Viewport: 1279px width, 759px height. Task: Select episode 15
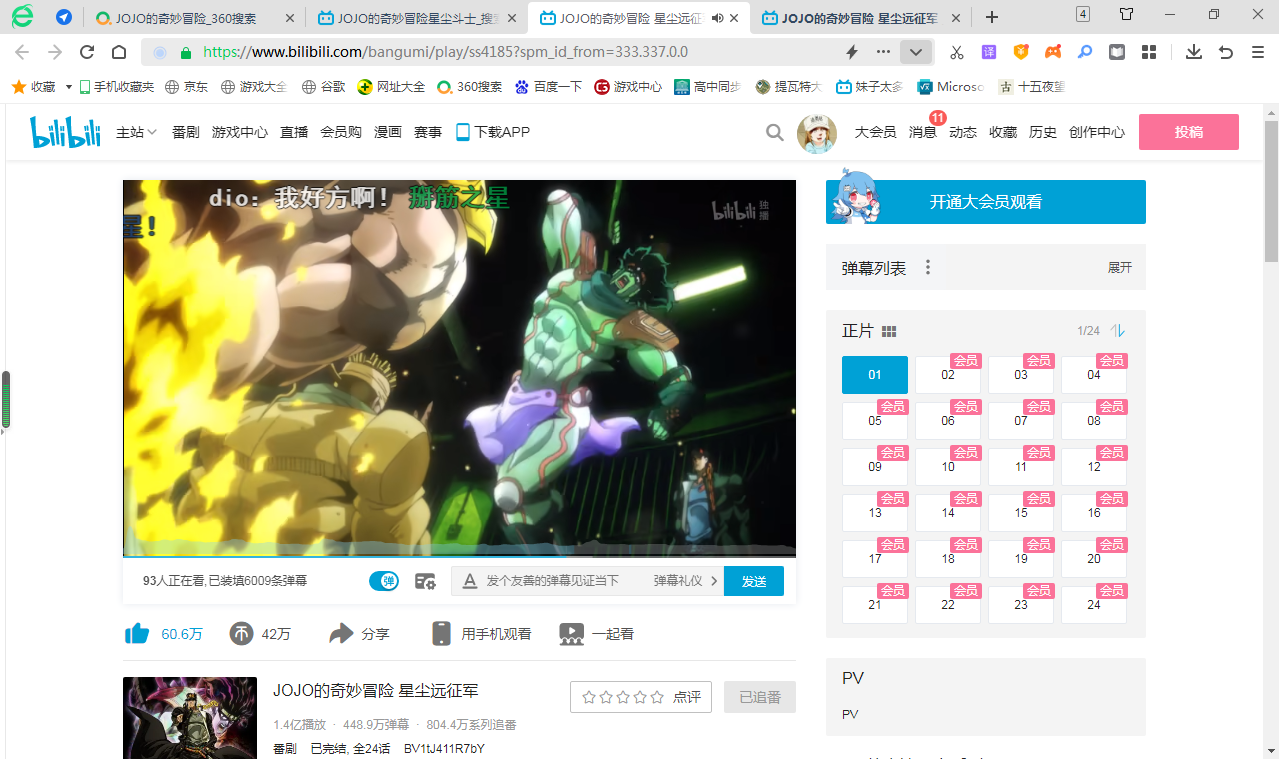(1021, 513)
